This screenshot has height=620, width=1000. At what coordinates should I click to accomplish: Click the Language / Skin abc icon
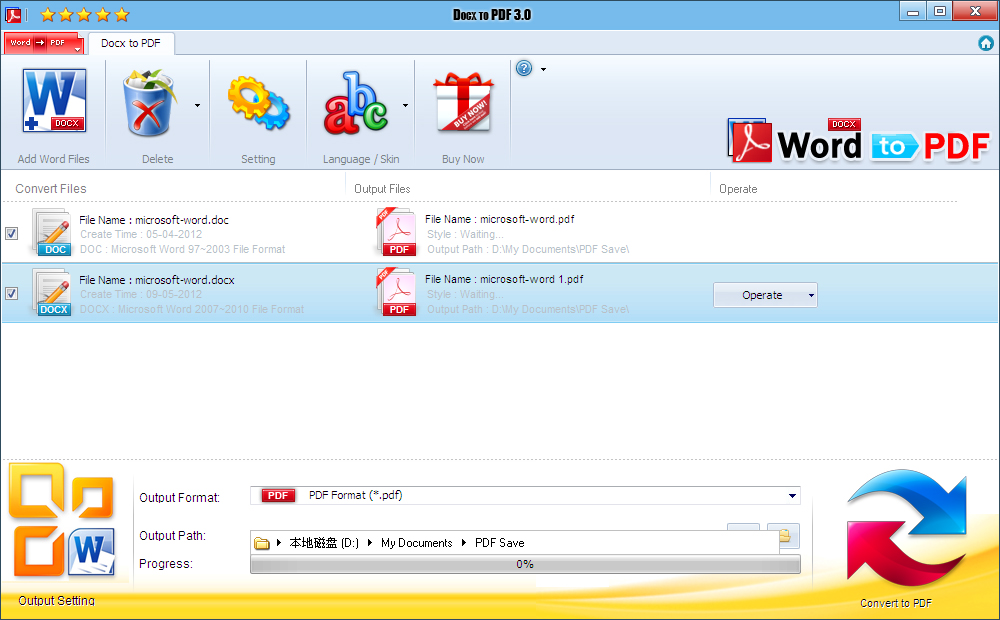coord(355,103)
